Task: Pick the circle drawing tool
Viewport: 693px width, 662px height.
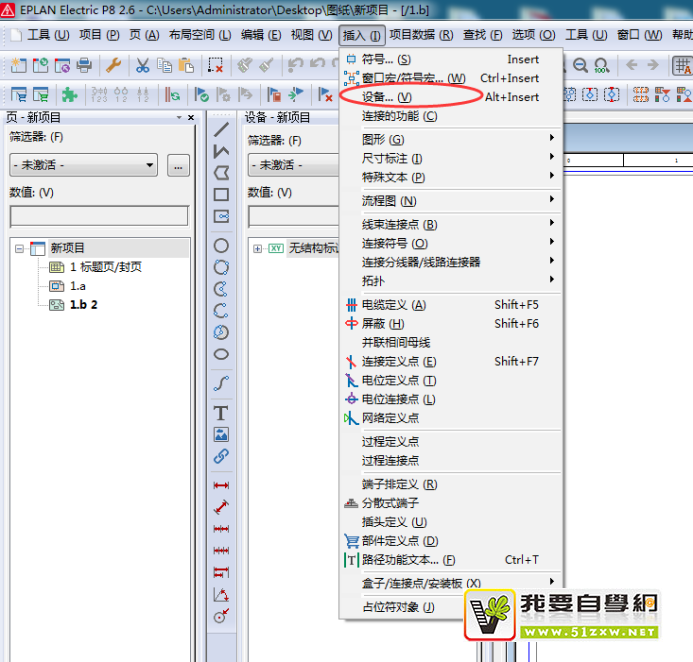Action: [x=221, y=246]
